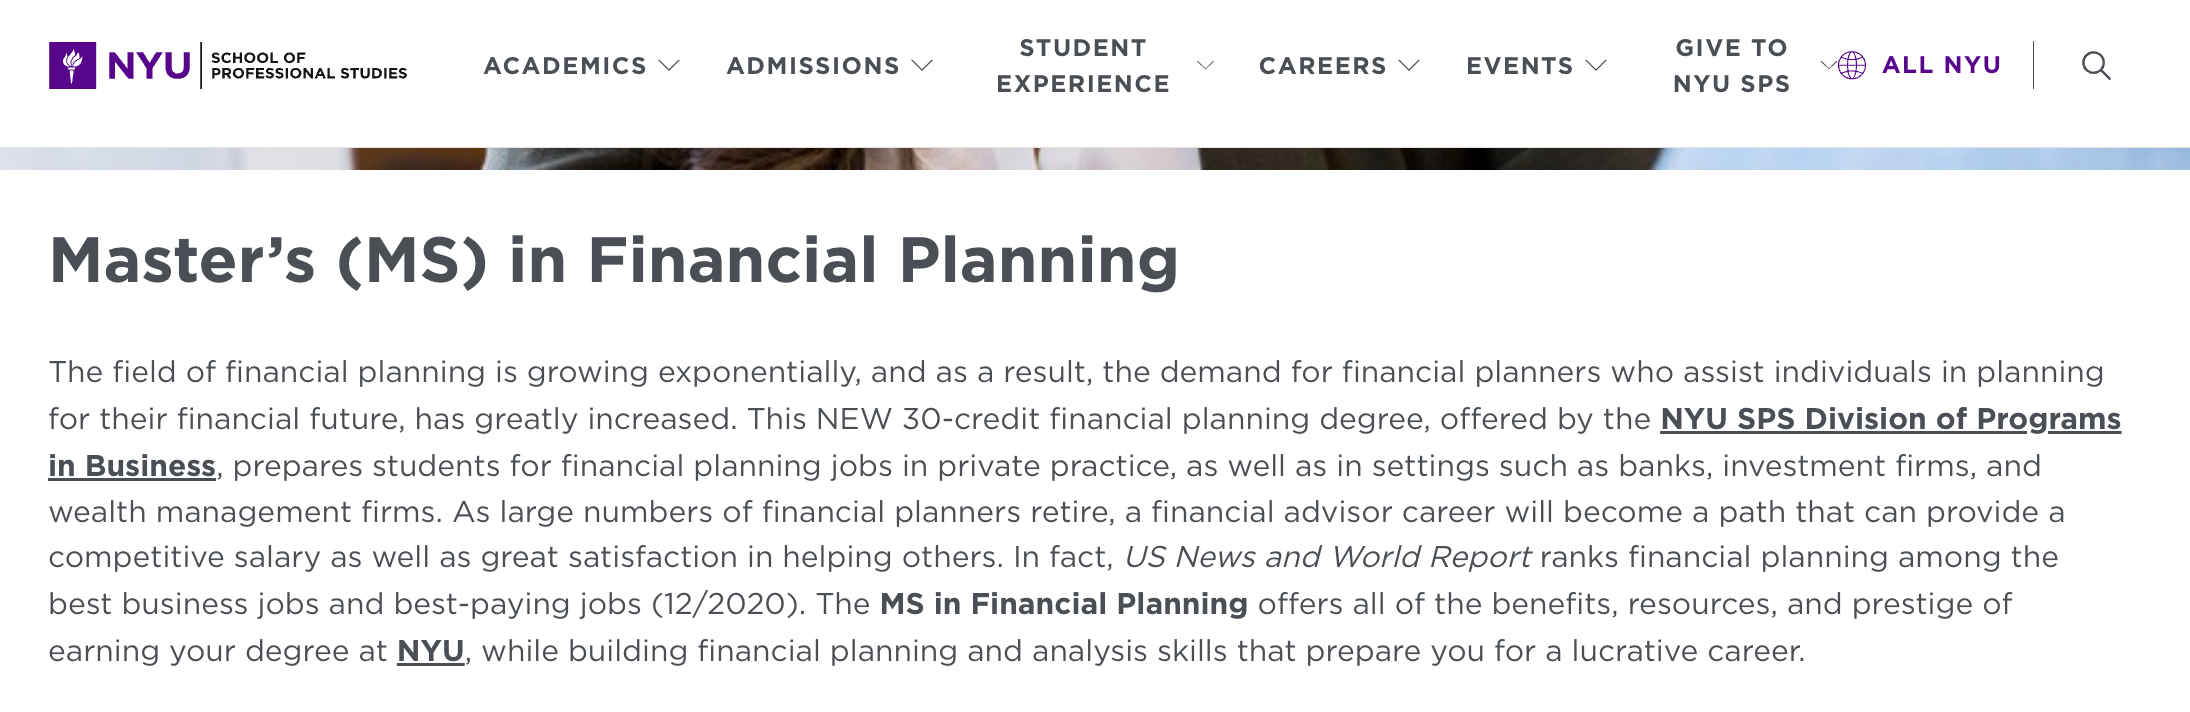Click Give to NYU SPS text
The height and width of the screenshot is (712, 2190).
pyautogui.click(x=1731, y=66)
